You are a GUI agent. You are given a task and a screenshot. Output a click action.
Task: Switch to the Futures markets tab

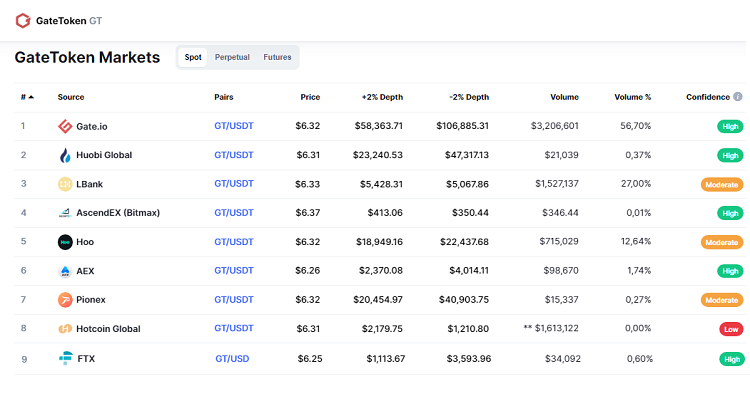[x=277, y=57]
